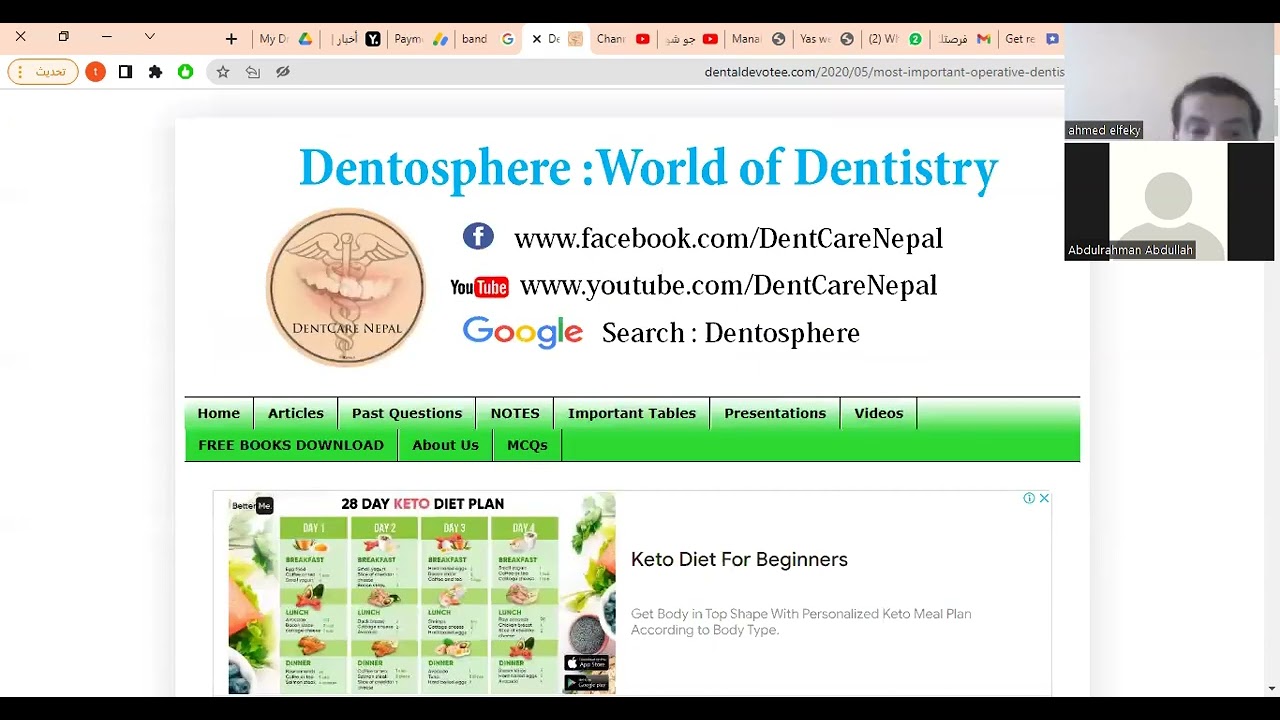
Task: Click the page scrollbar down arrow
Action: [x=1272, y=688]
